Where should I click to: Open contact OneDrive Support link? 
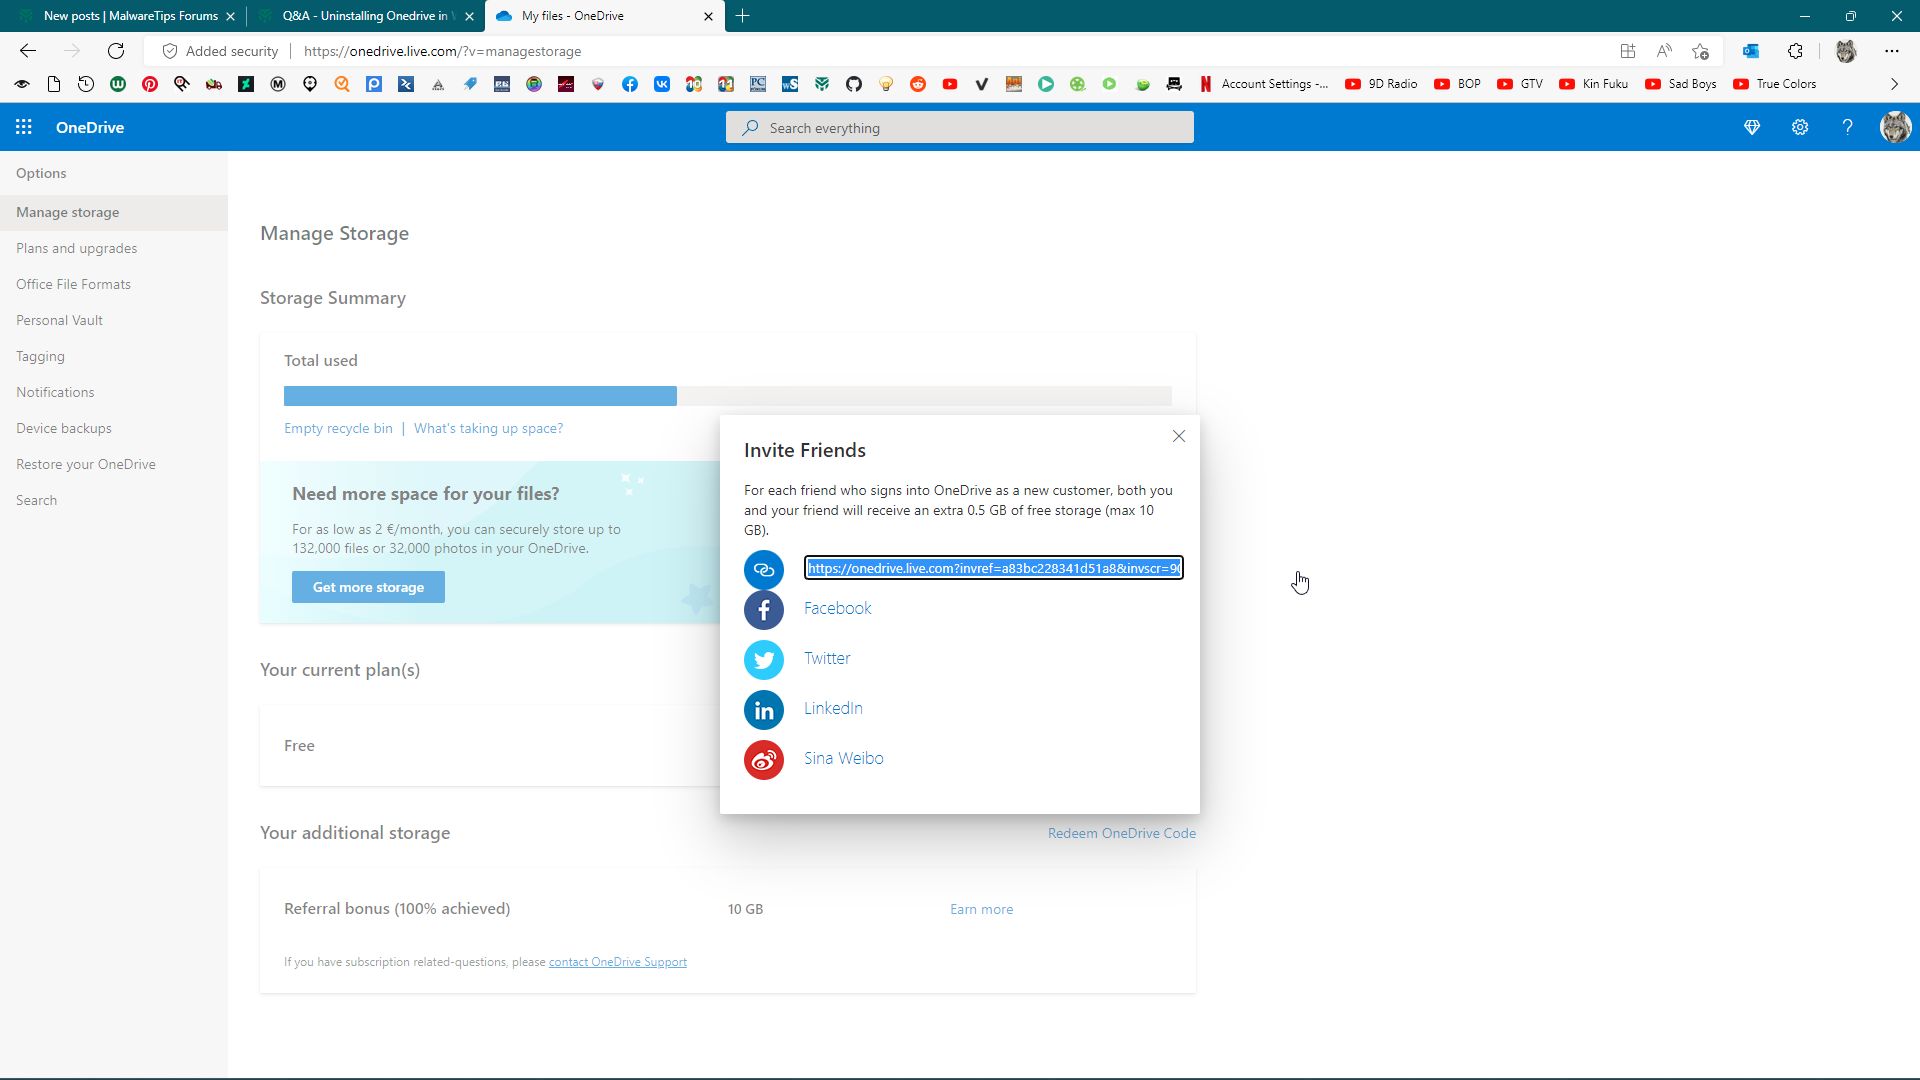(x=617, y=962)
